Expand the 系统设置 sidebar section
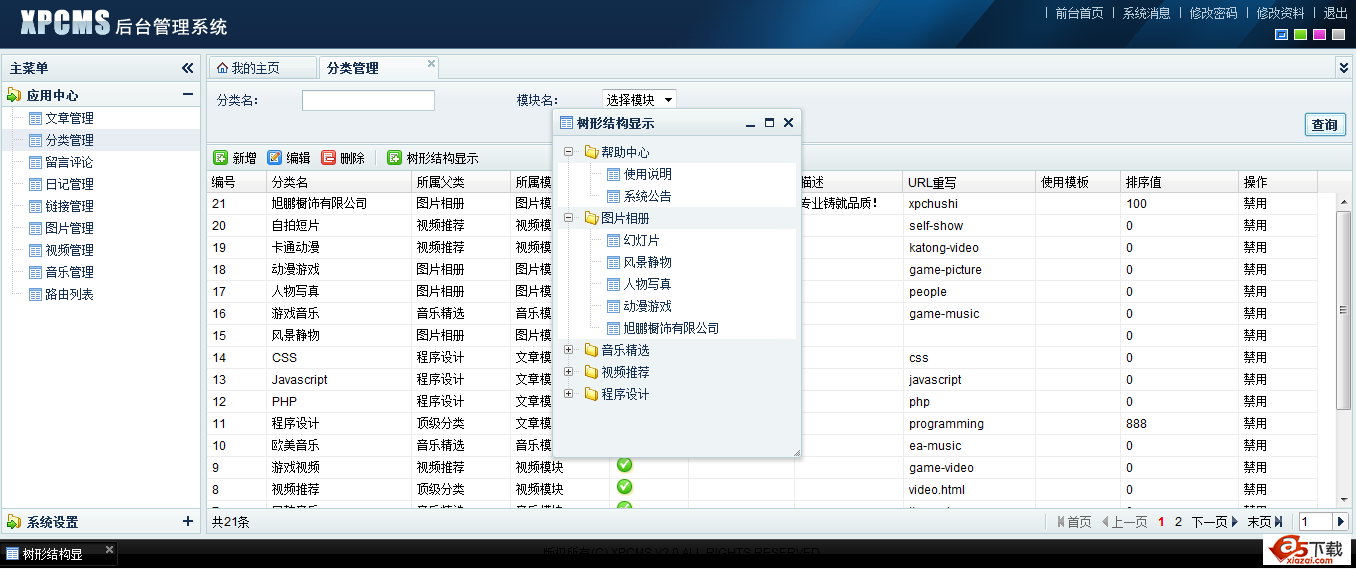The width and height of the screenshot is (1356, 570). (187, 521)
